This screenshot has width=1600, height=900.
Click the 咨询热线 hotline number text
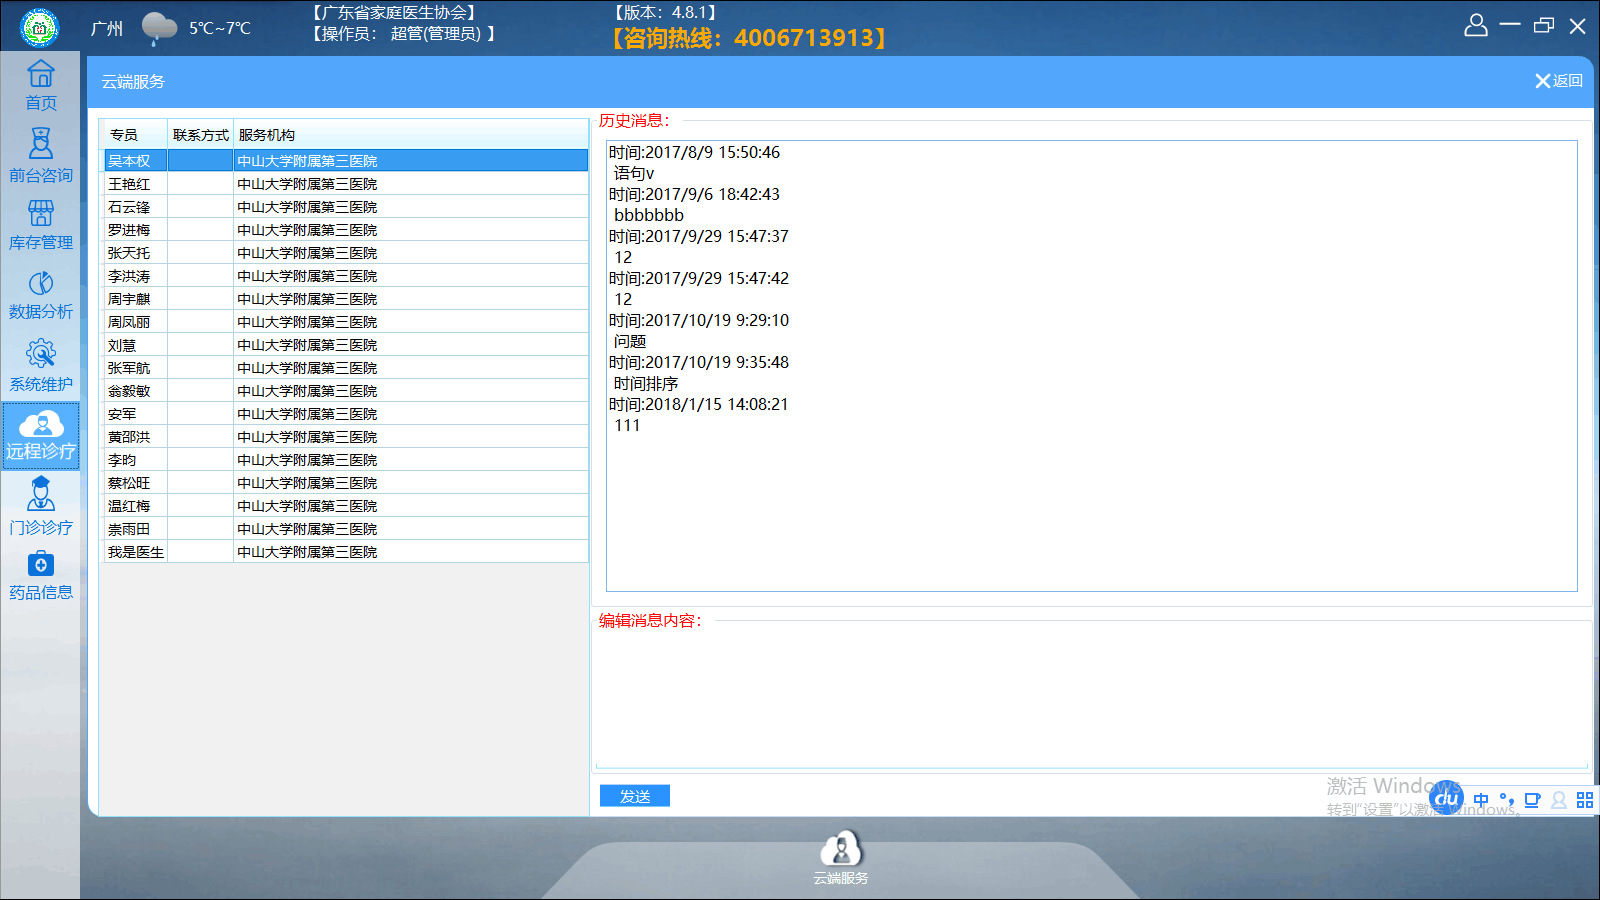[748, 38]
